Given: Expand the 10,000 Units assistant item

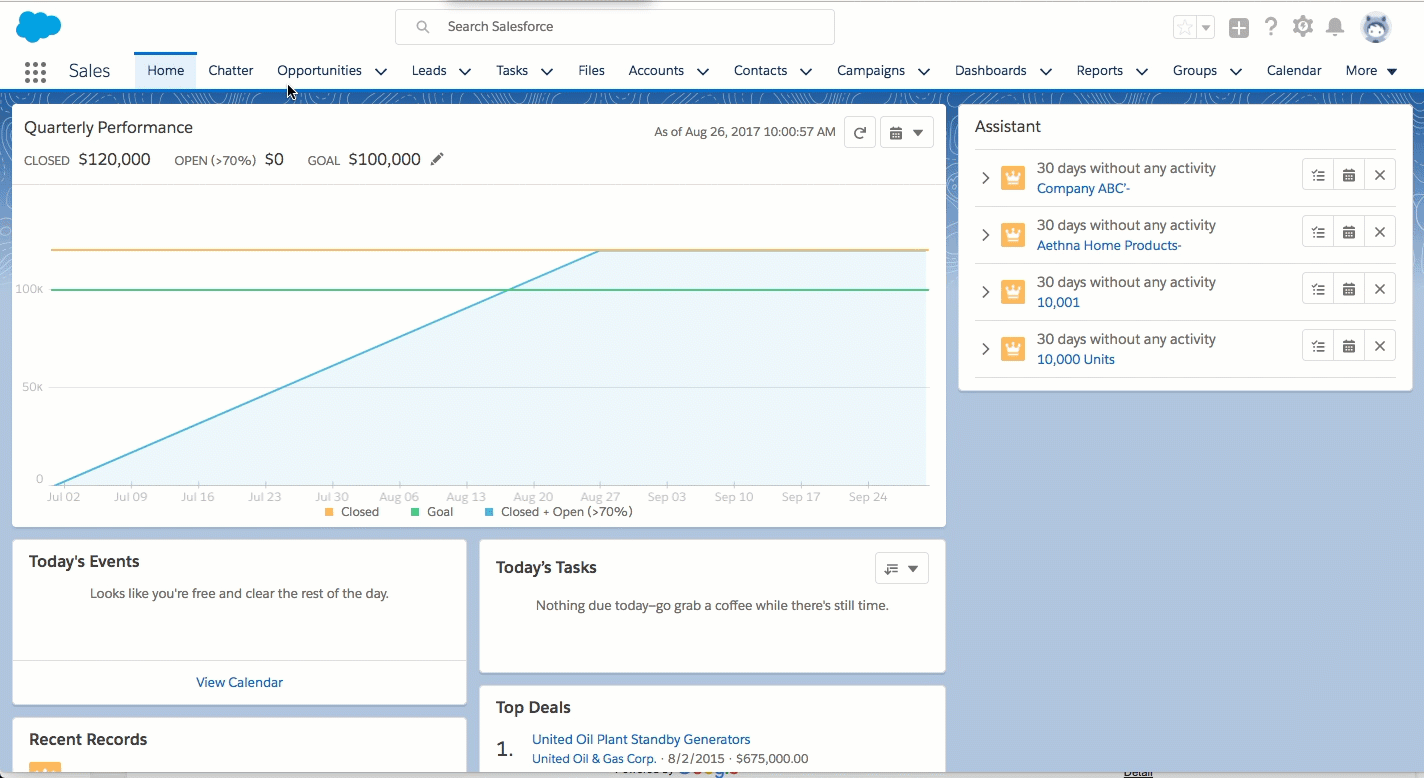Looking at the screenshot, I should point(985,349).
